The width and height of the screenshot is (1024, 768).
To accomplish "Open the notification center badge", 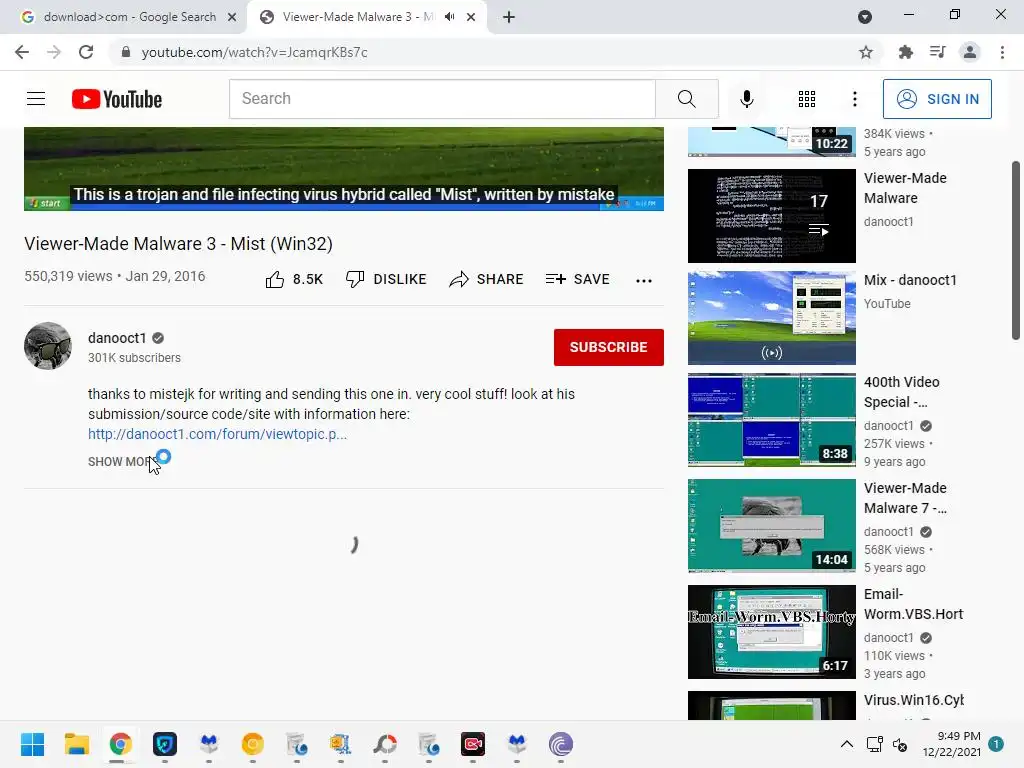I will click(x=996, y=744).
